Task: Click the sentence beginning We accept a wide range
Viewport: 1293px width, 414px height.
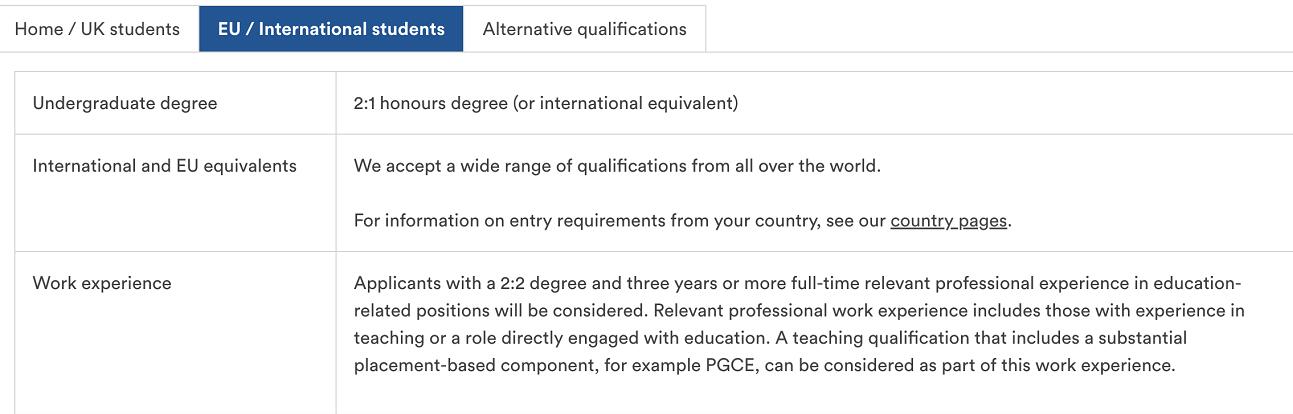Action: click(617, 166)
